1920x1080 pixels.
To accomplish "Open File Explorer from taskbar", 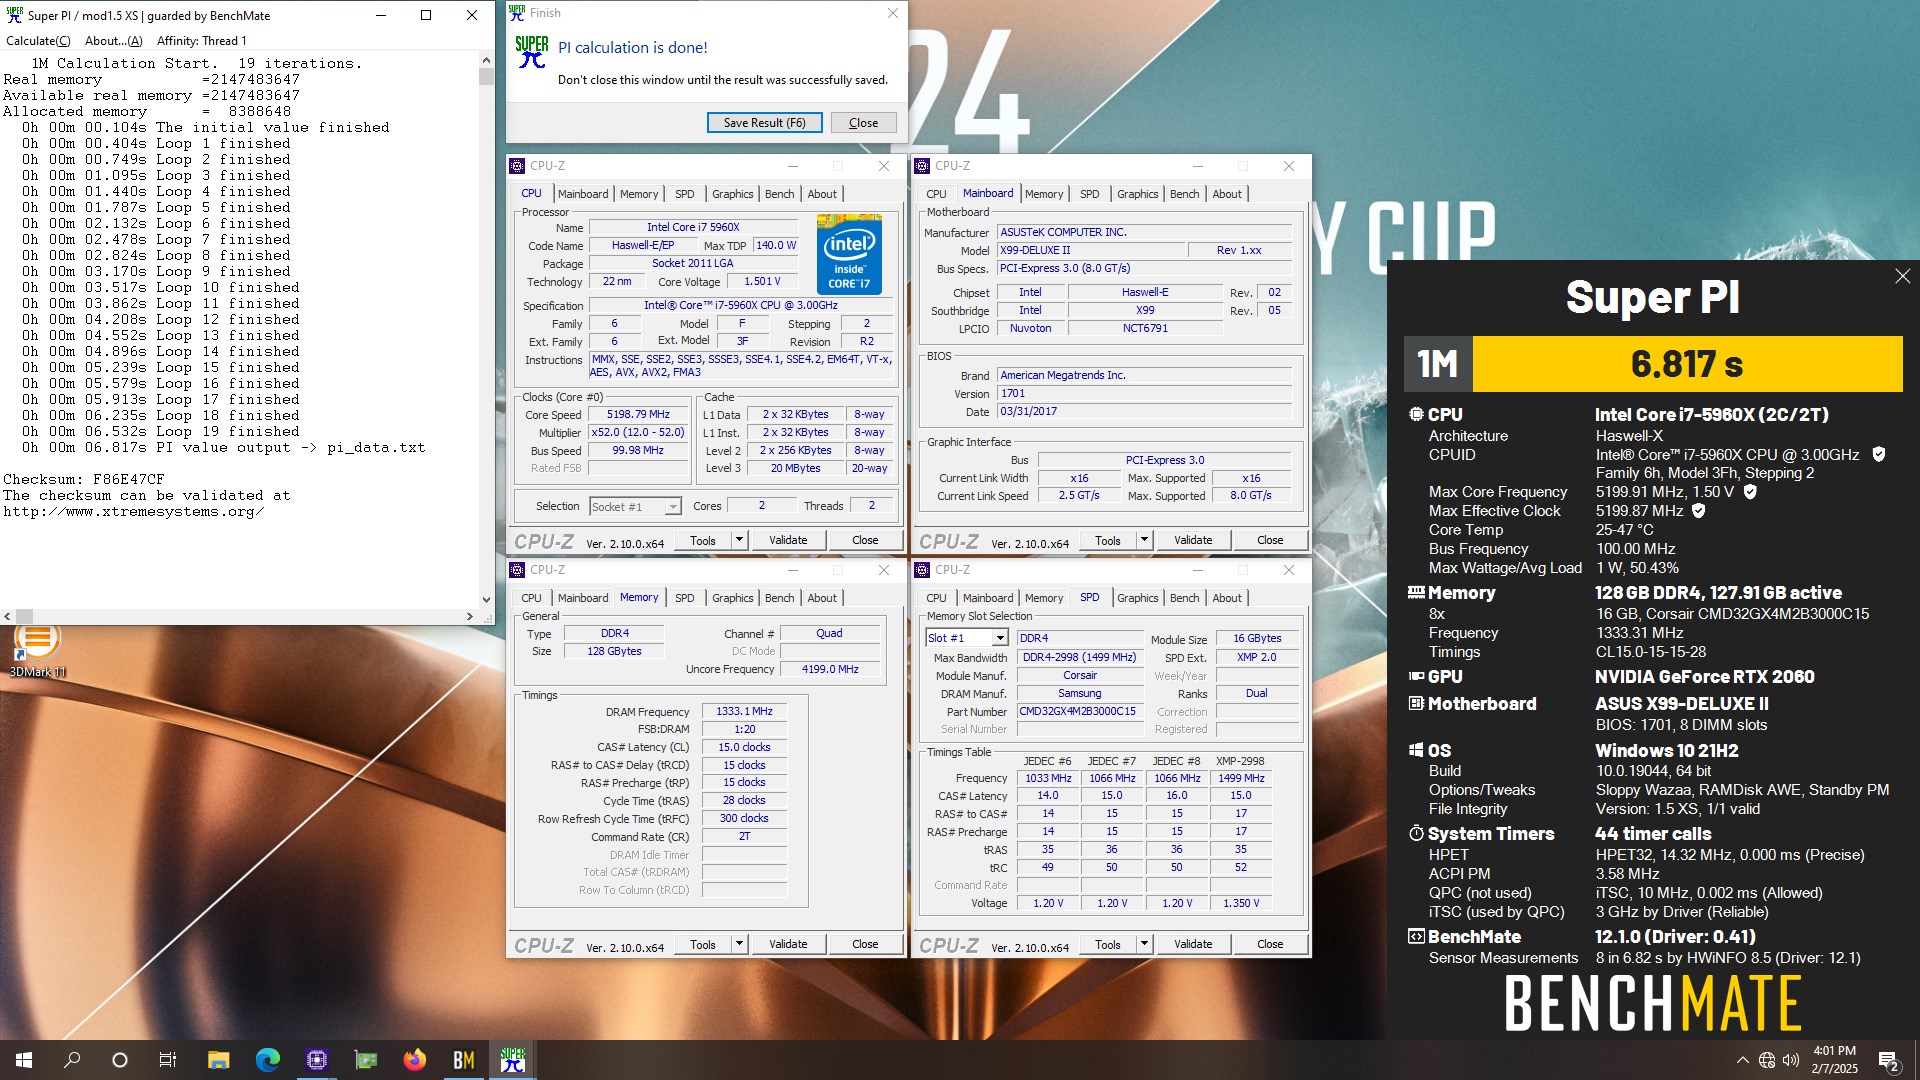I will [218, 1060].
